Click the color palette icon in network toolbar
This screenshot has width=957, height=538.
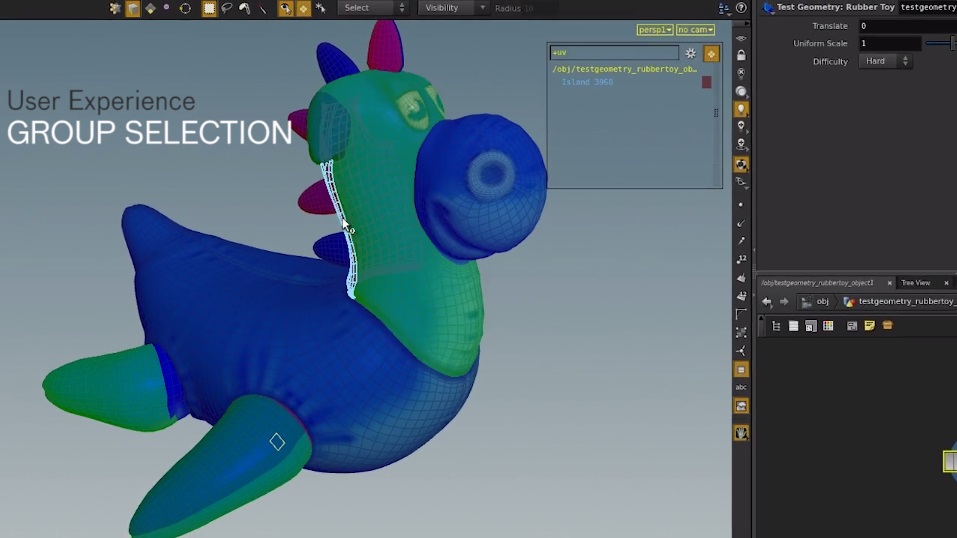click(x=828, y=326)
